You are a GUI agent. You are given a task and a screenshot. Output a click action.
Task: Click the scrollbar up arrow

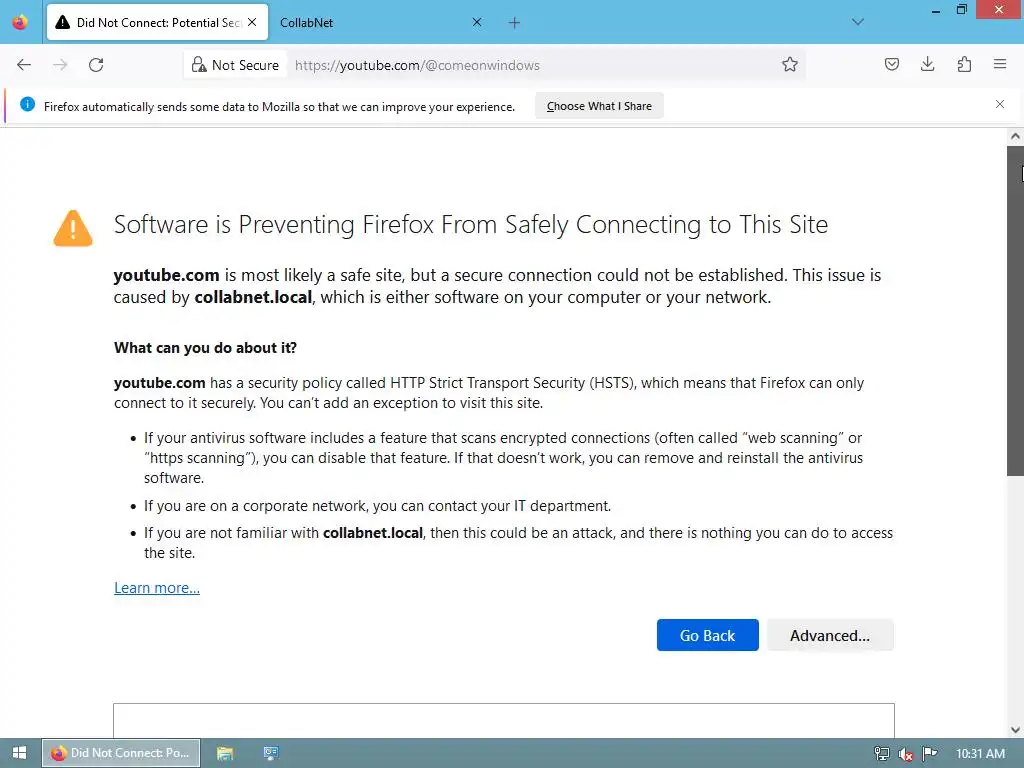[x=1015, y=136]
